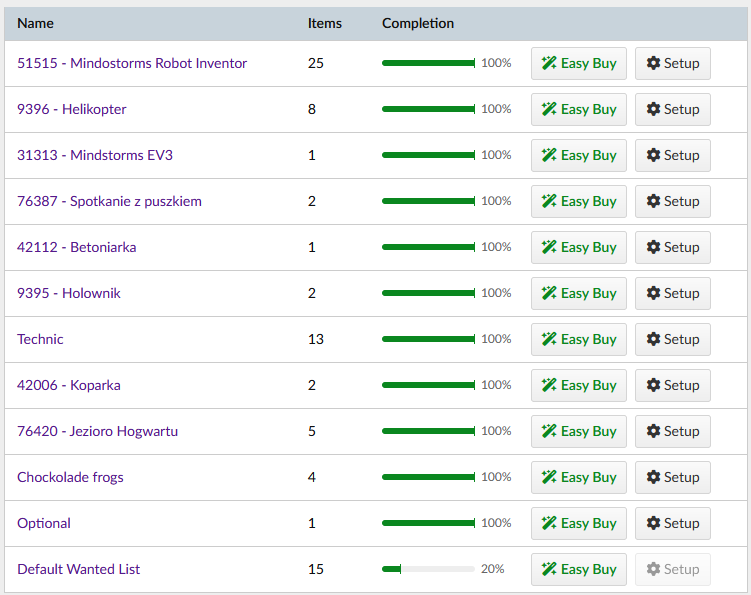
Task: Open Setup for 9396 - Helikopter
Action: pos(672,109)
